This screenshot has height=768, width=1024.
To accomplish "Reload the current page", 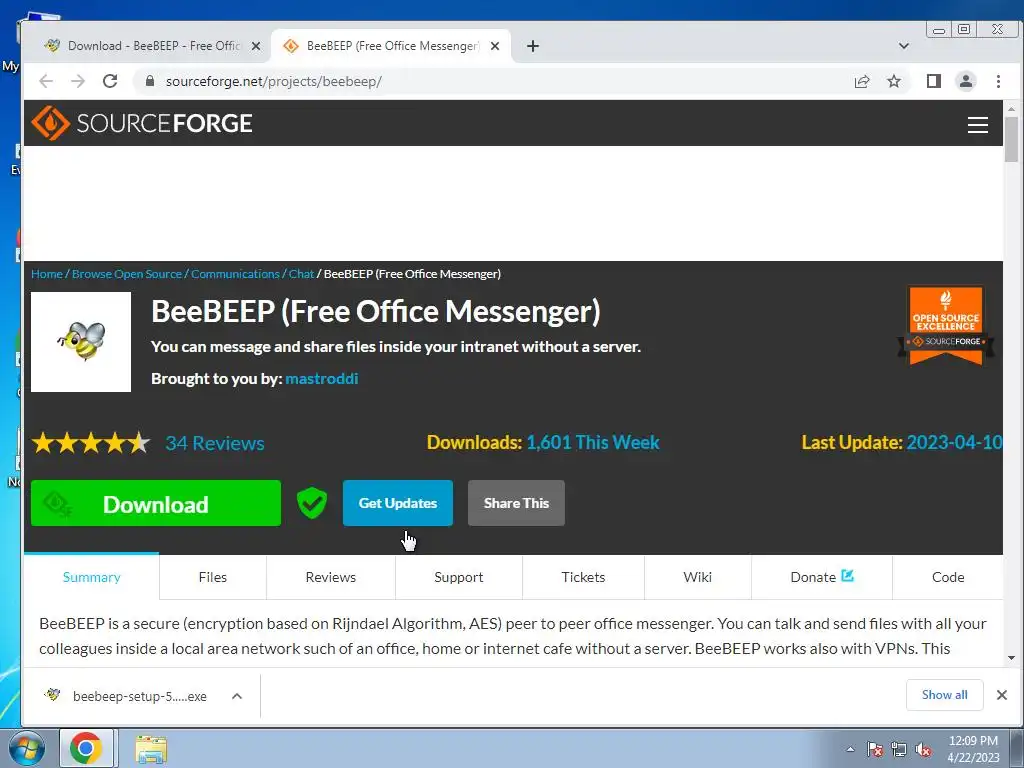I will point(110,81).
